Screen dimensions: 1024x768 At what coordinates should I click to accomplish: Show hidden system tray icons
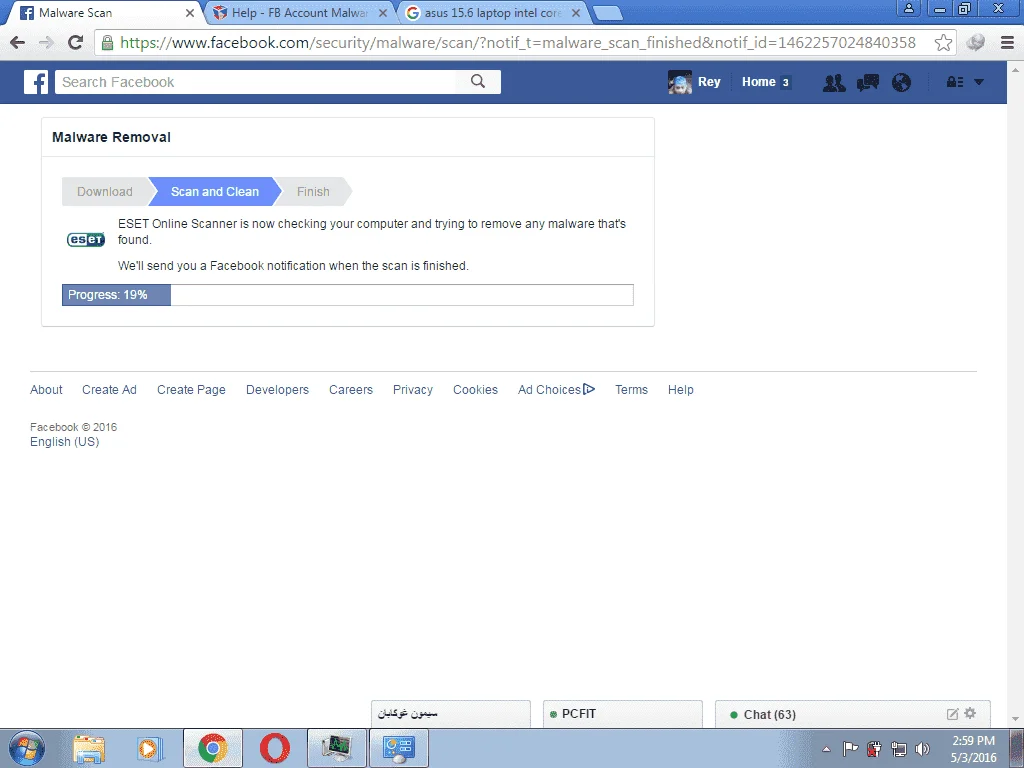[x=826, y=749]
